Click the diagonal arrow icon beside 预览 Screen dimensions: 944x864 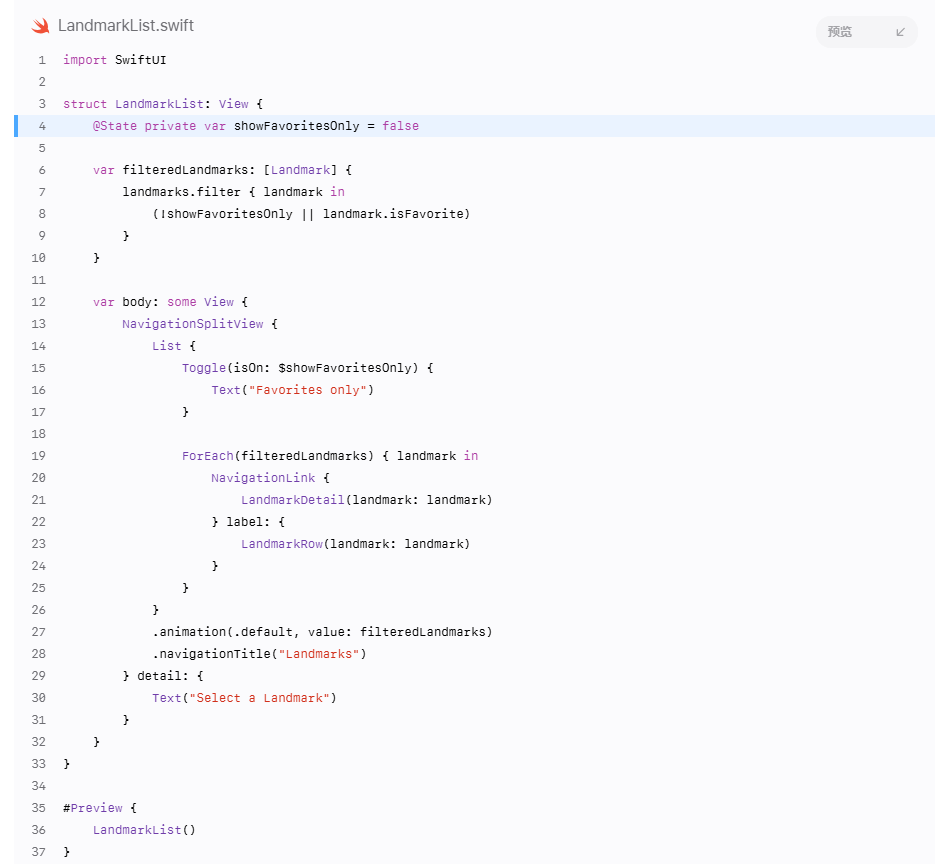tap(900, 32)
